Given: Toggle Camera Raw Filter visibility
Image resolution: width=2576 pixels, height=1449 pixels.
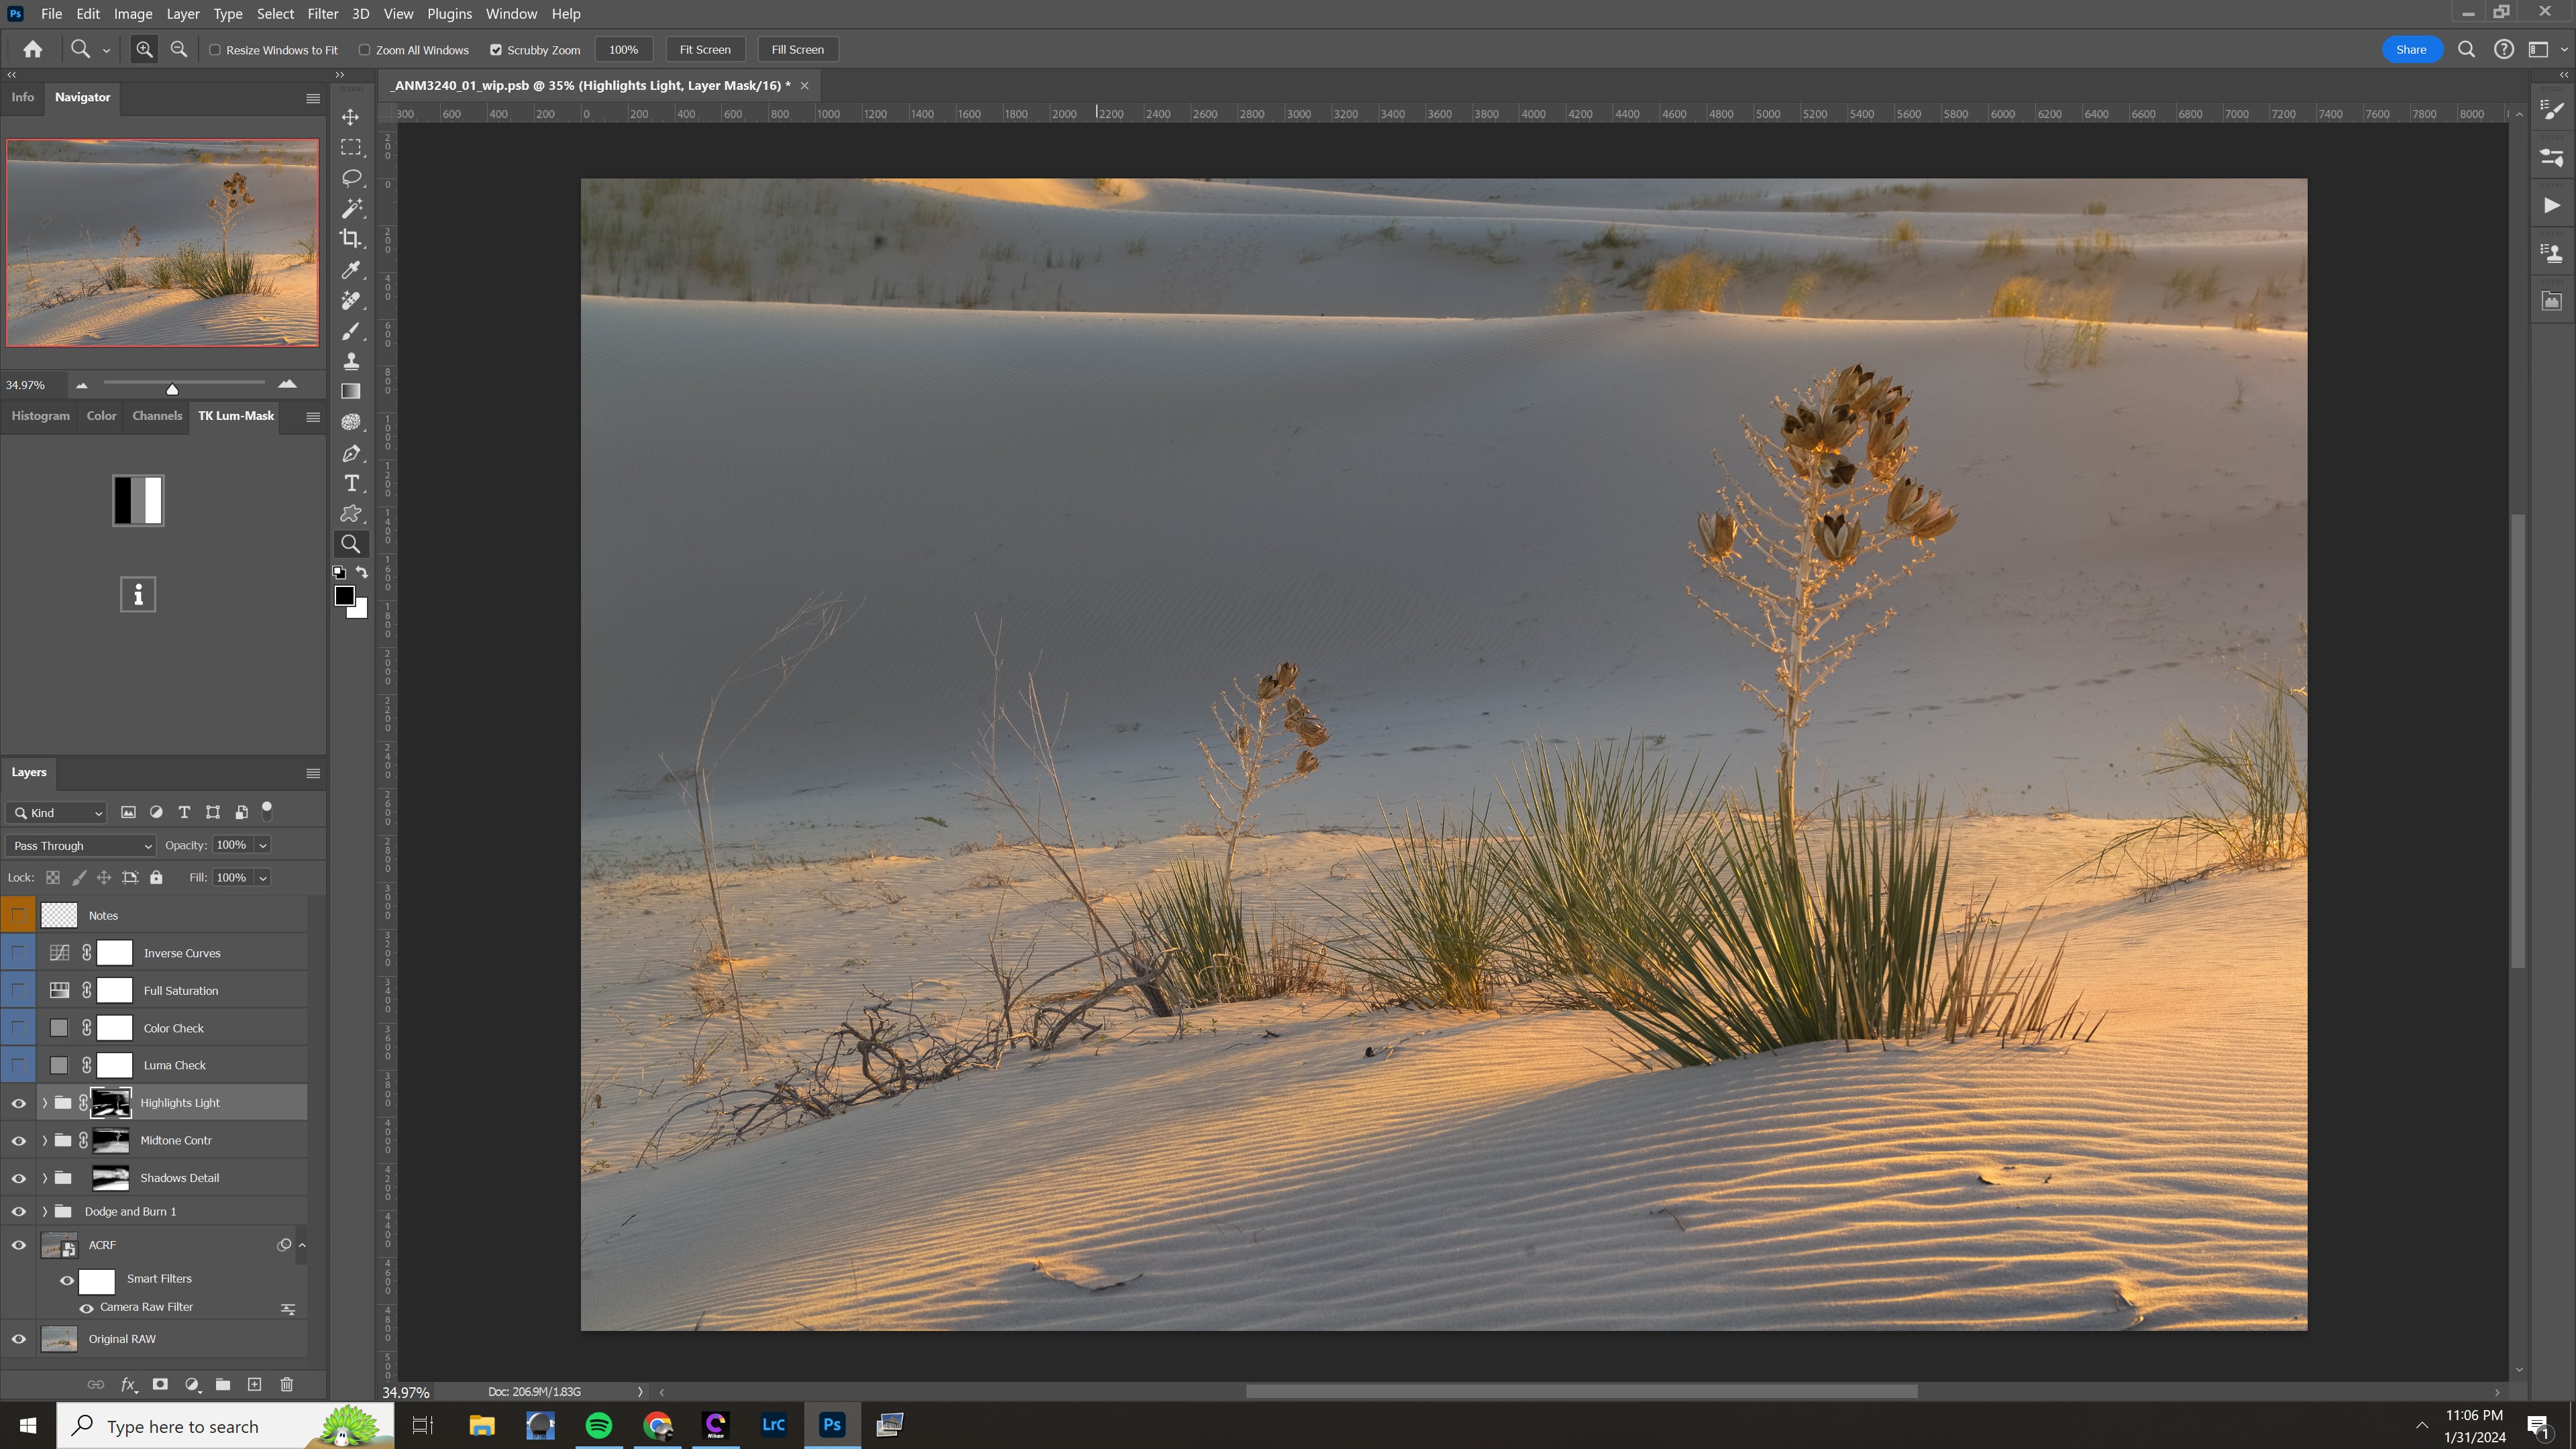Looking at the screenshot, I should tap(86, 1308).
